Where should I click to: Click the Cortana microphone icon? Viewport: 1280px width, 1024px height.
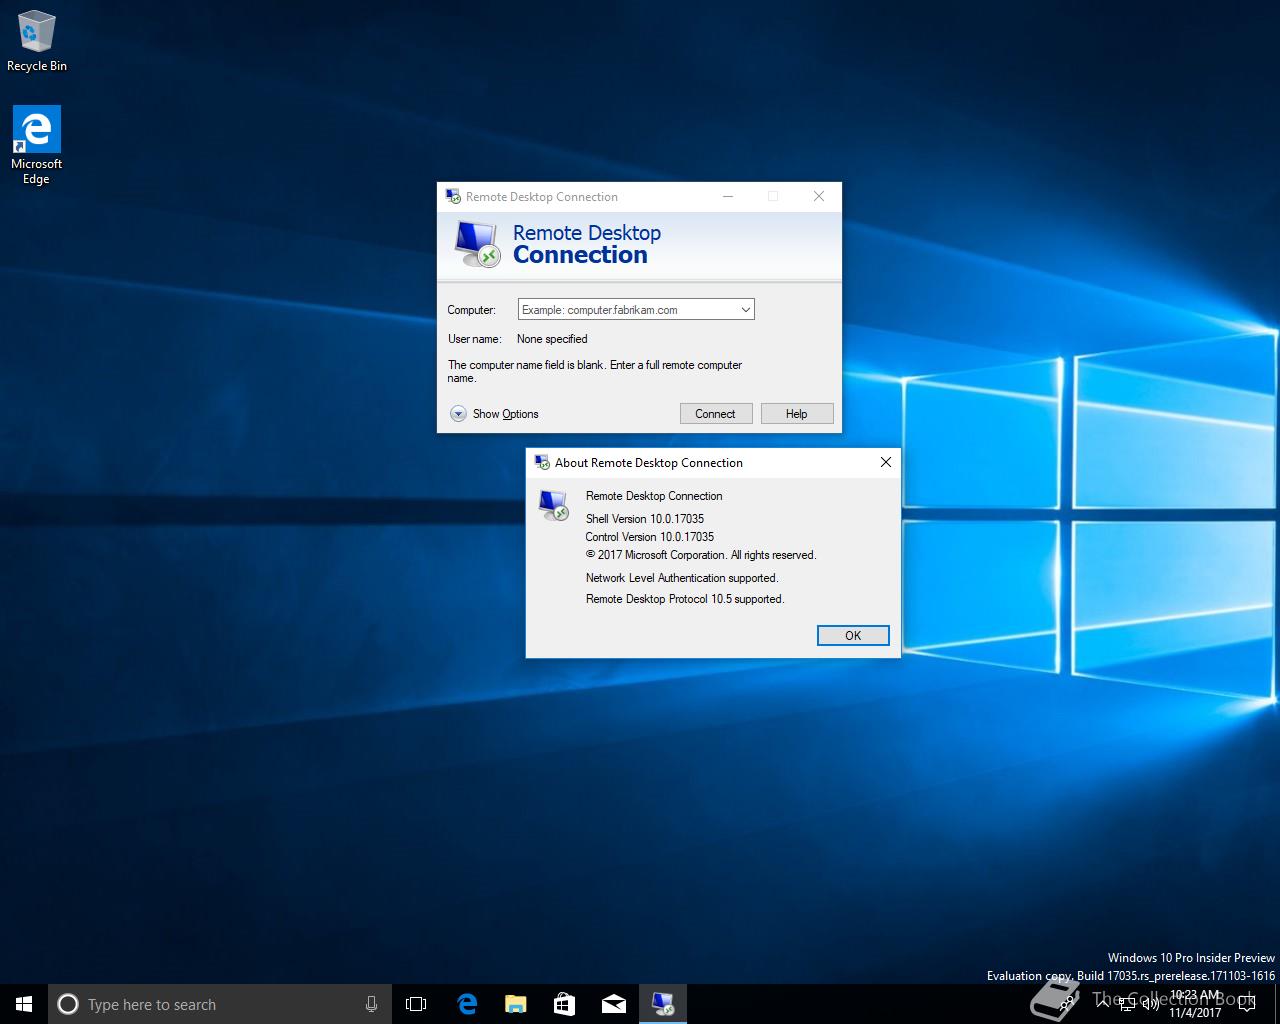click(371, 1004)
